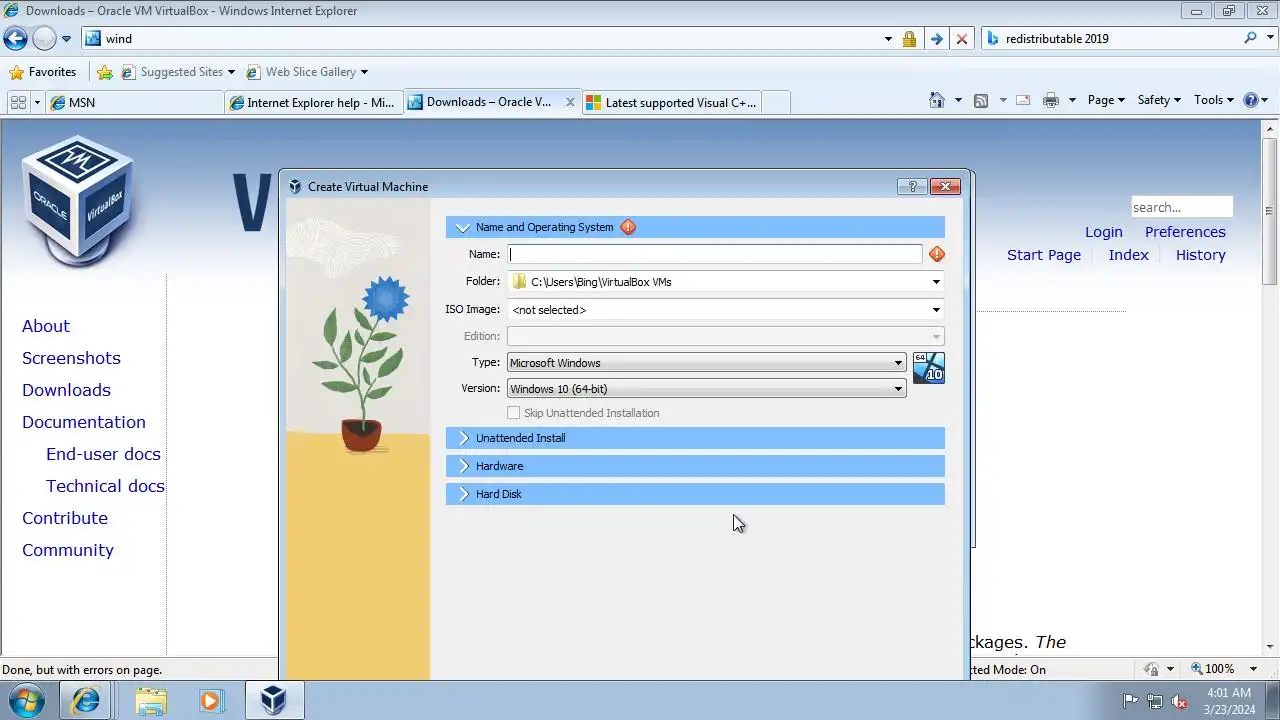Screen dimensions: 1280x720
Task: Click the dialog's question mark help button
Action: [x=911, y=186]
